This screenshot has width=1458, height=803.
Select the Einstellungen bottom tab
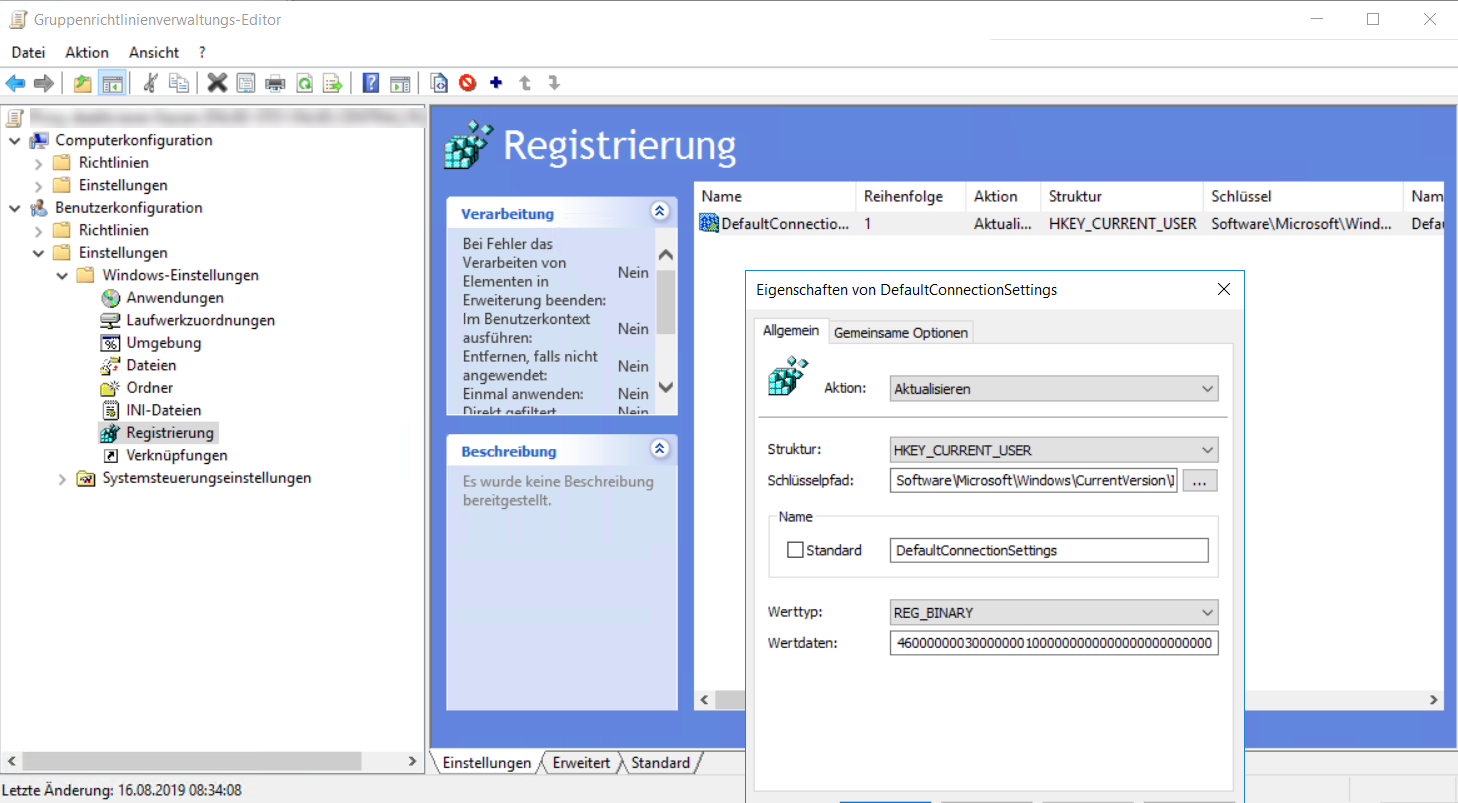487,763
